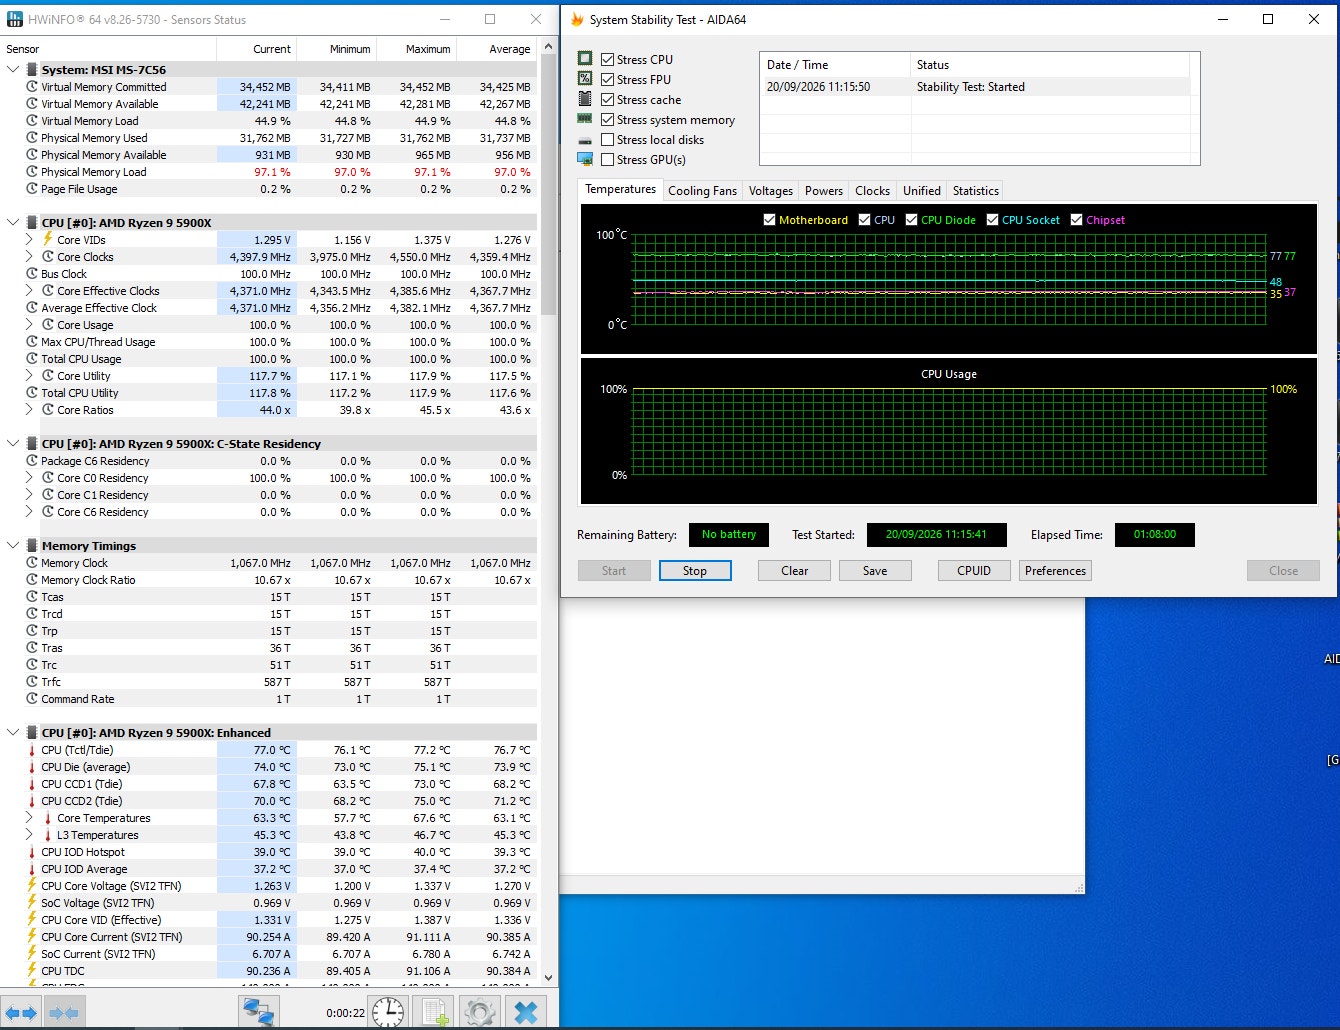
Task: Toggle the CPU Diode graph checkbox
Action: click(x=911, y=220)
